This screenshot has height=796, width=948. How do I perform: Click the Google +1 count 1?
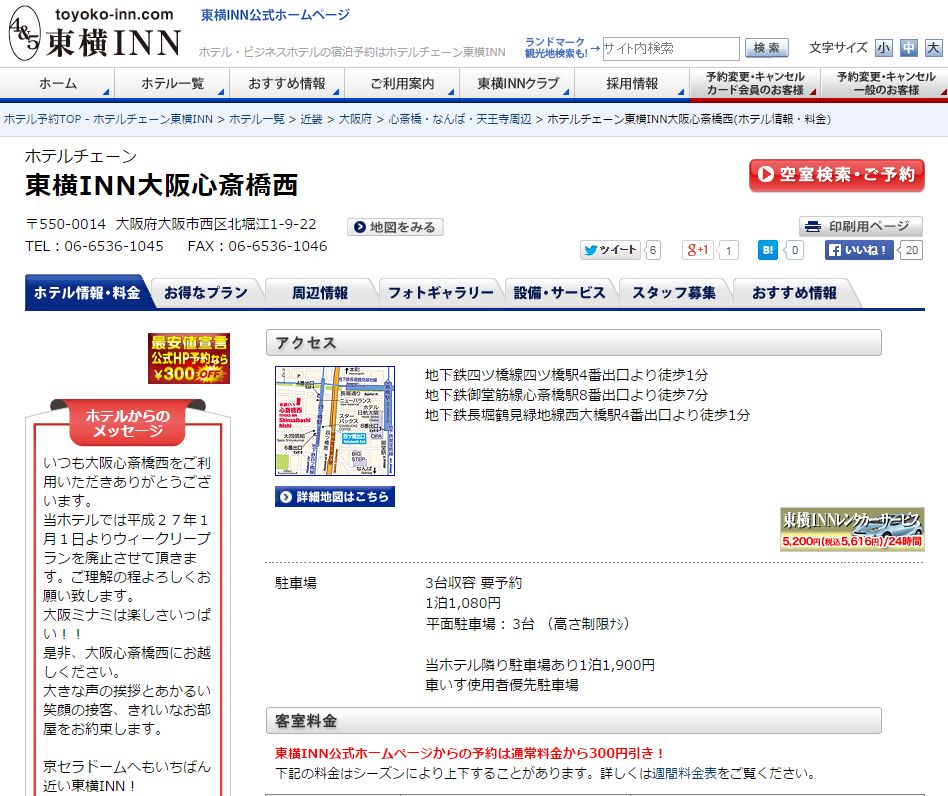(x=729, y=250)
